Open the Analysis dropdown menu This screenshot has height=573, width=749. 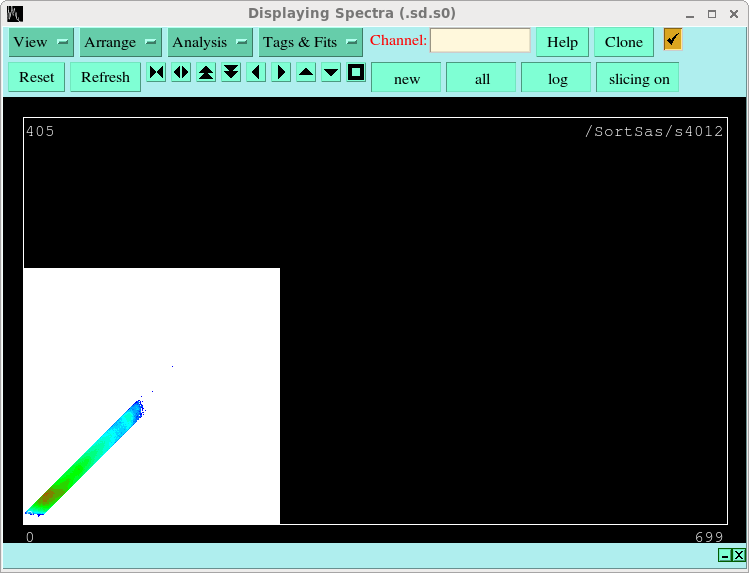point(210,42)
